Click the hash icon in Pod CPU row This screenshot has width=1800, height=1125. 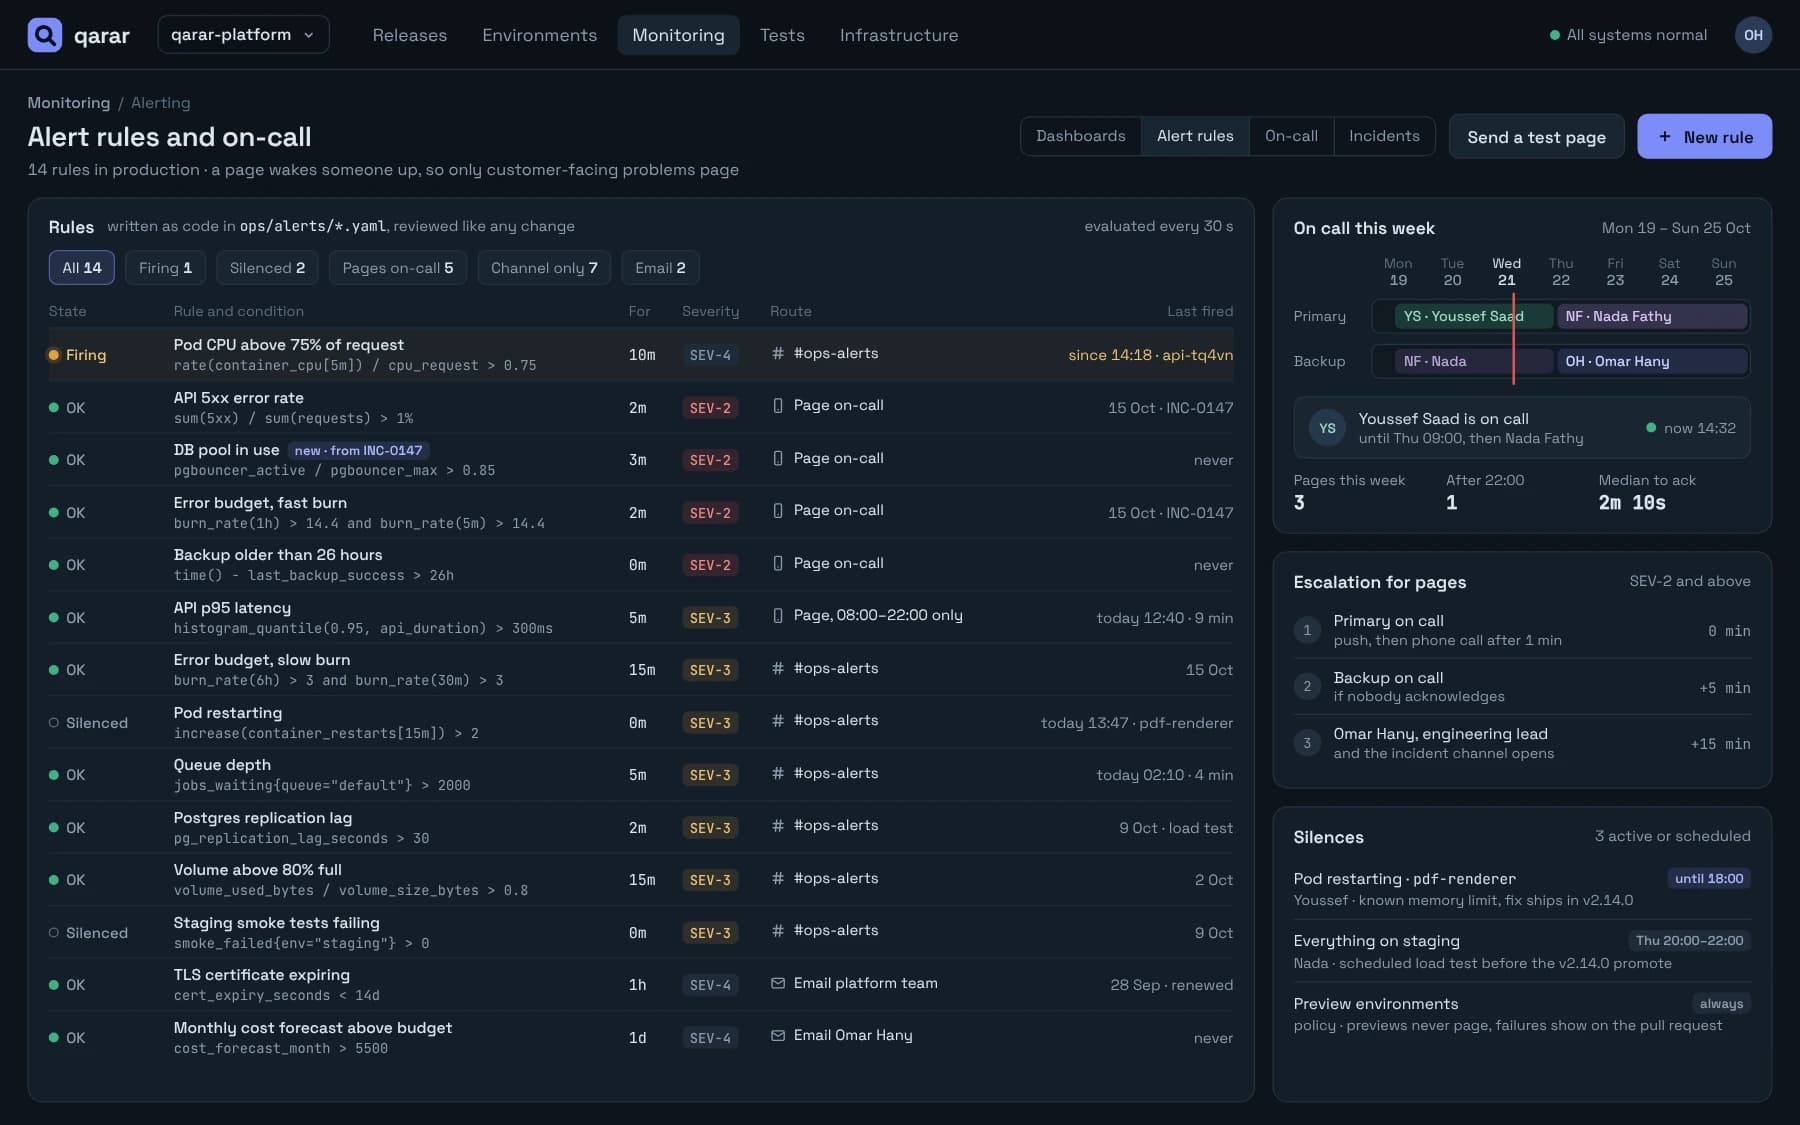click(x=777, y=353)
